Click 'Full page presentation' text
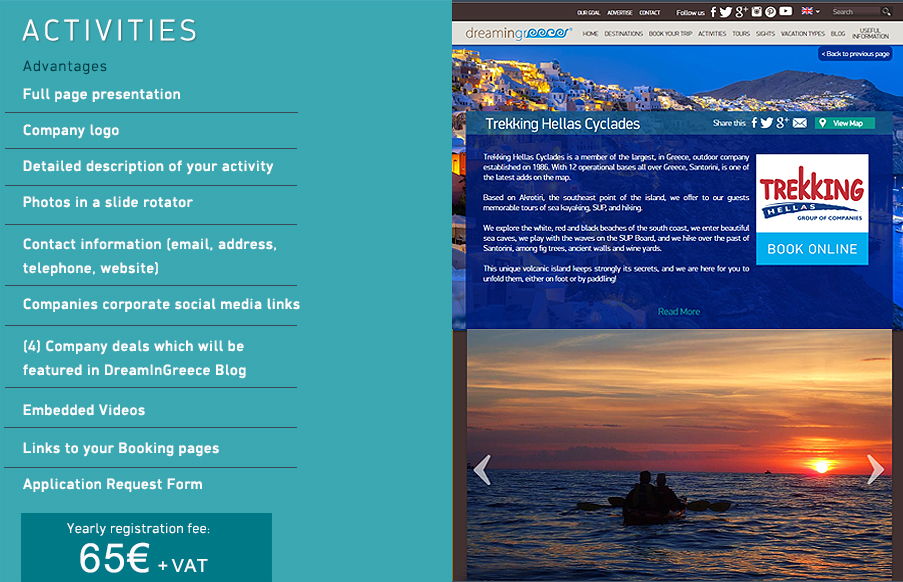 point(101,94)
